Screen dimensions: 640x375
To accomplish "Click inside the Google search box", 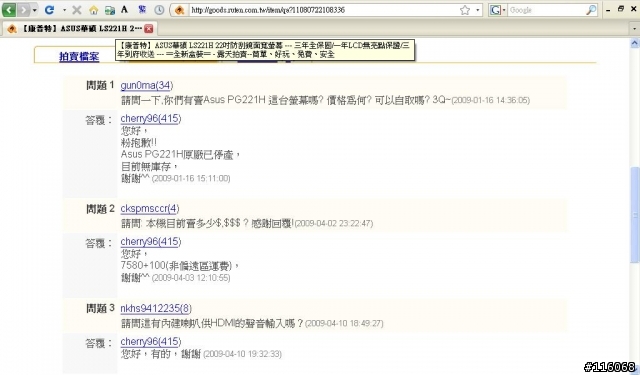I will [x=546, y=10].
